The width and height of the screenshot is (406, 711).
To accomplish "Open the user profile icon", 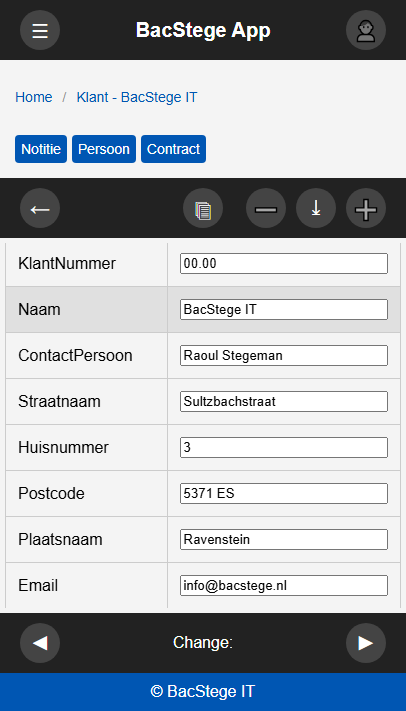I will pyautogui.click(x=366, y=30).
